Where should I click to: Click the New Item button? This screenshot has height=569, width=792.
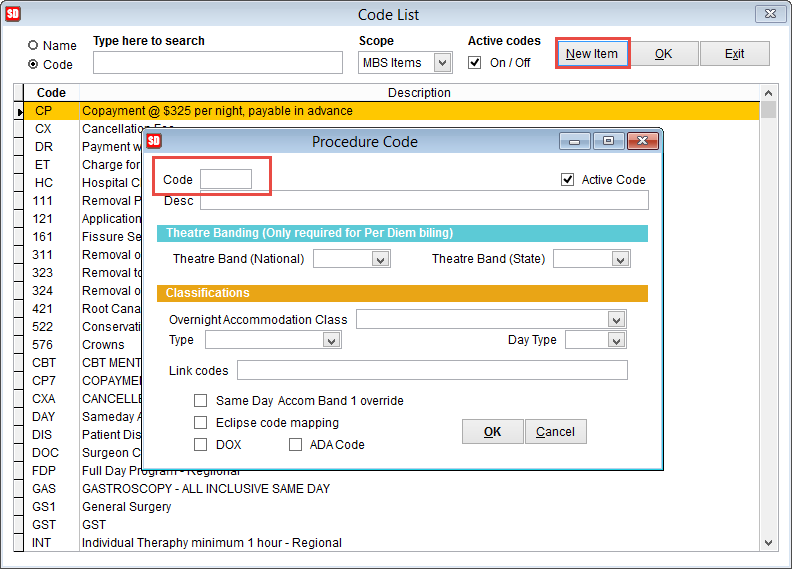click(x=592, y=54)
